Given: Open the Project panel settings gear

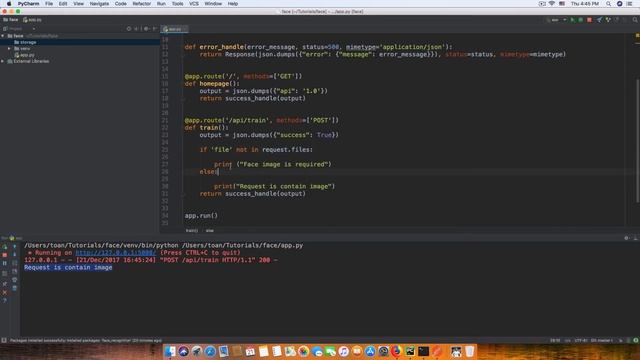Looking at the screenshot, I should click(146, 29).
